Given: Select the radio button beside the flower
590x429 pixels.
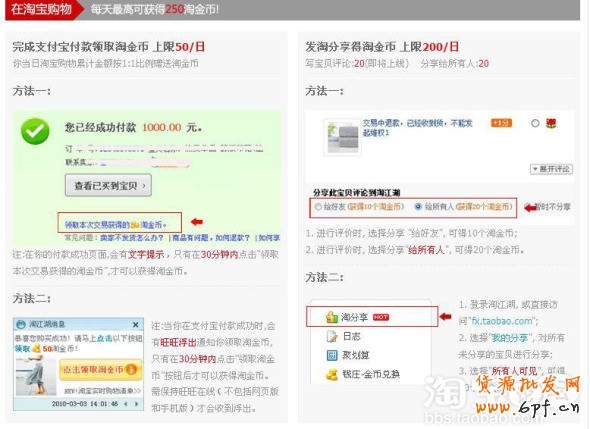Looking at the screenshot, I should click(535, 123).
